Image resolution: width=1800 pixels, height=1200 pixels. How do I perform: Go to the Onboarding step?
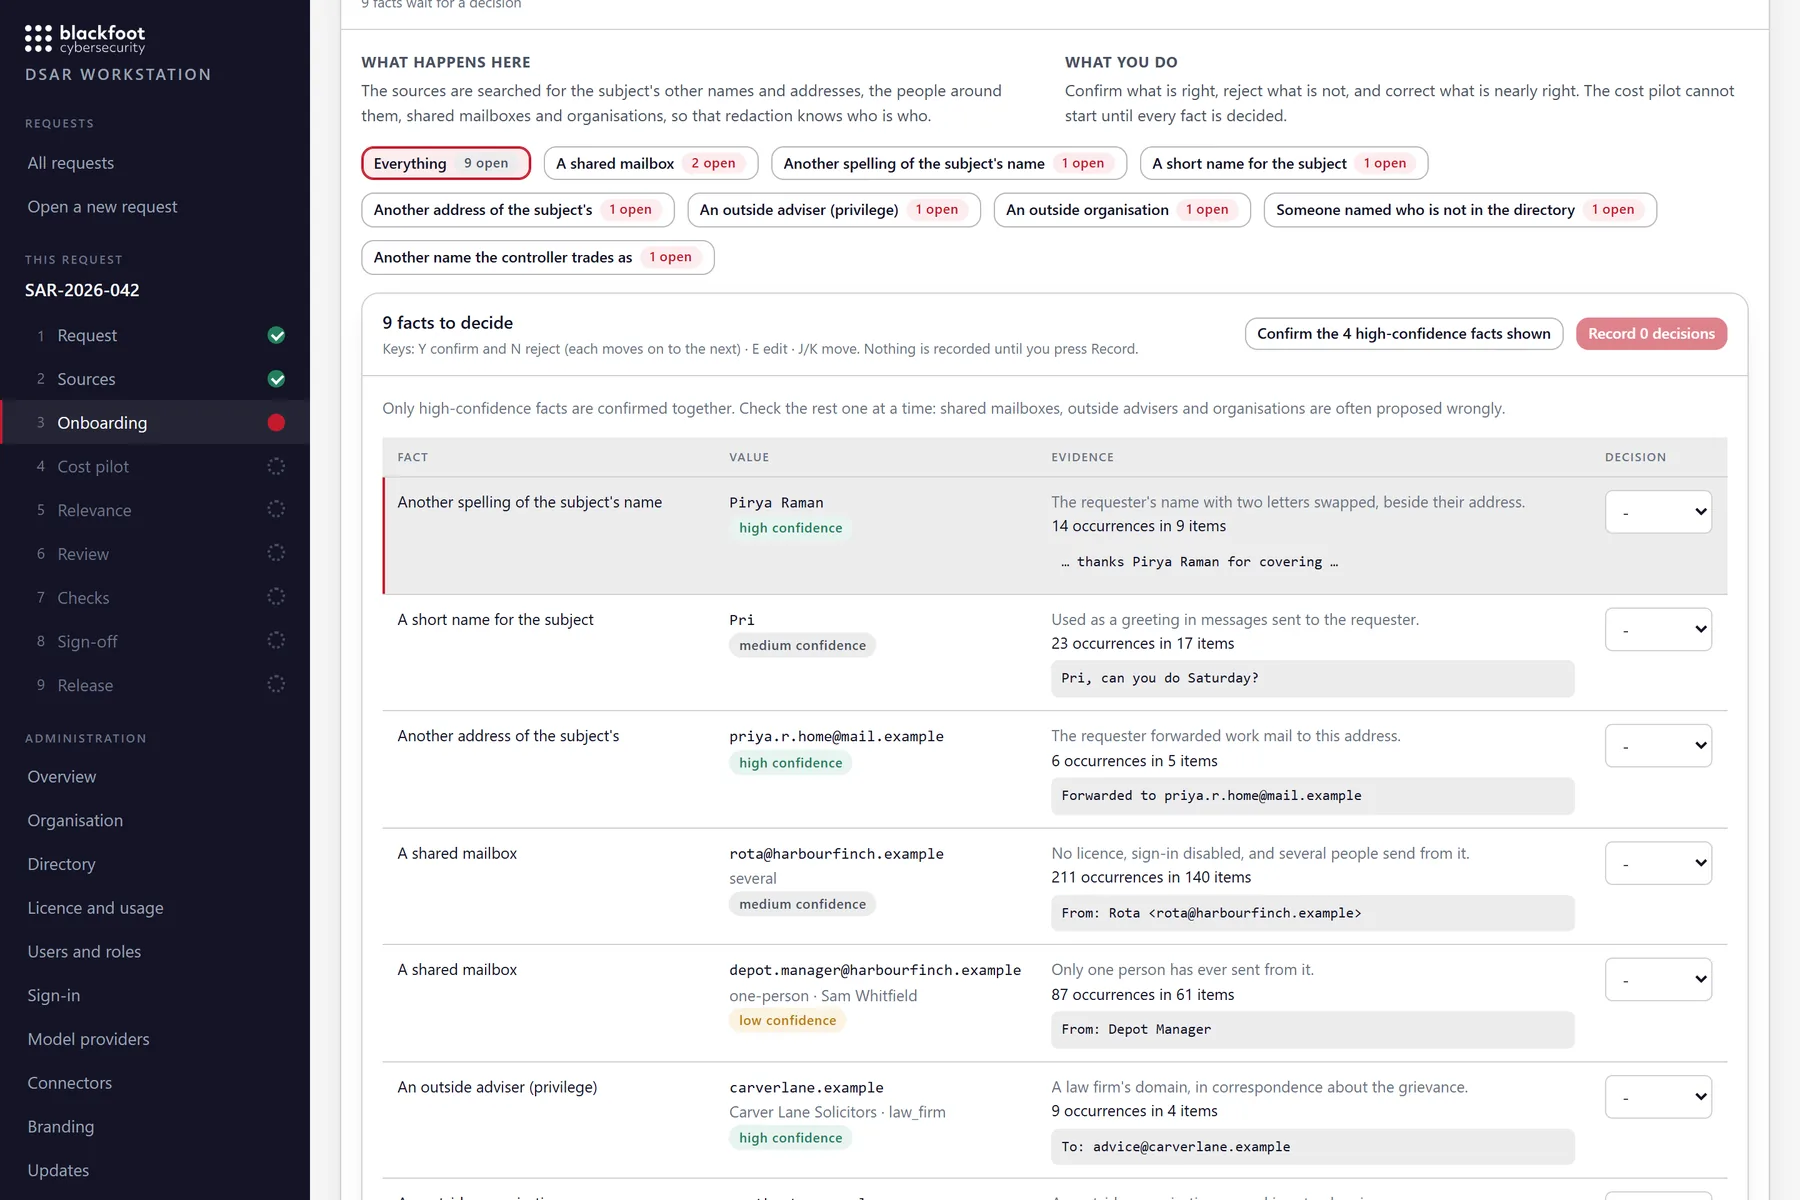point(155,423)
